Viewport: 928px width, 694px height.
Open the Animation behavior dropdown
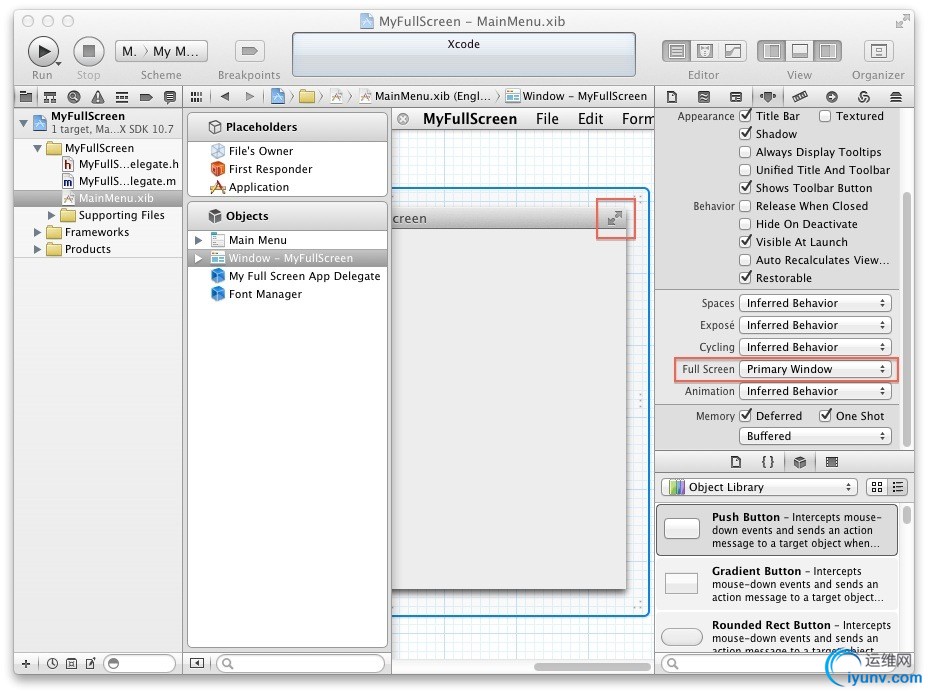815,391
